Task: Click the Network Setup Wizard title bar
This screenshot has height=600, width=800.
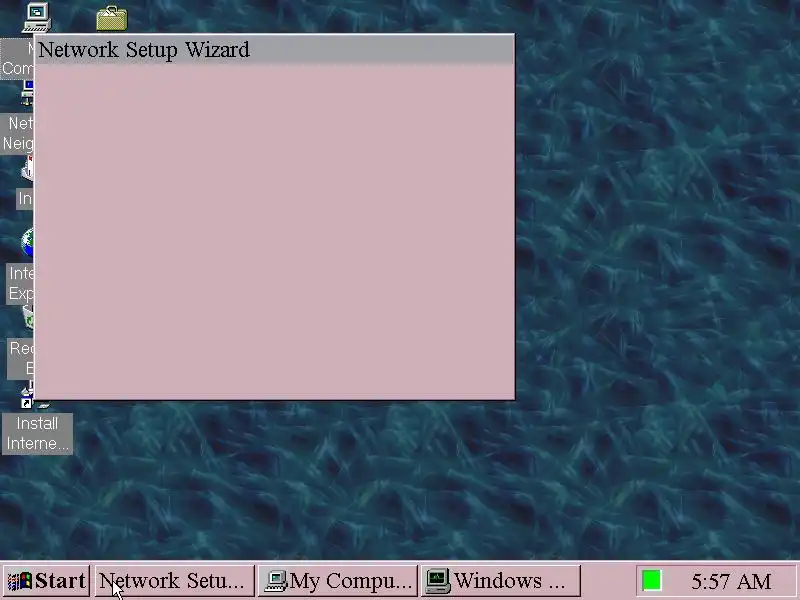Action: coord(274,50)
